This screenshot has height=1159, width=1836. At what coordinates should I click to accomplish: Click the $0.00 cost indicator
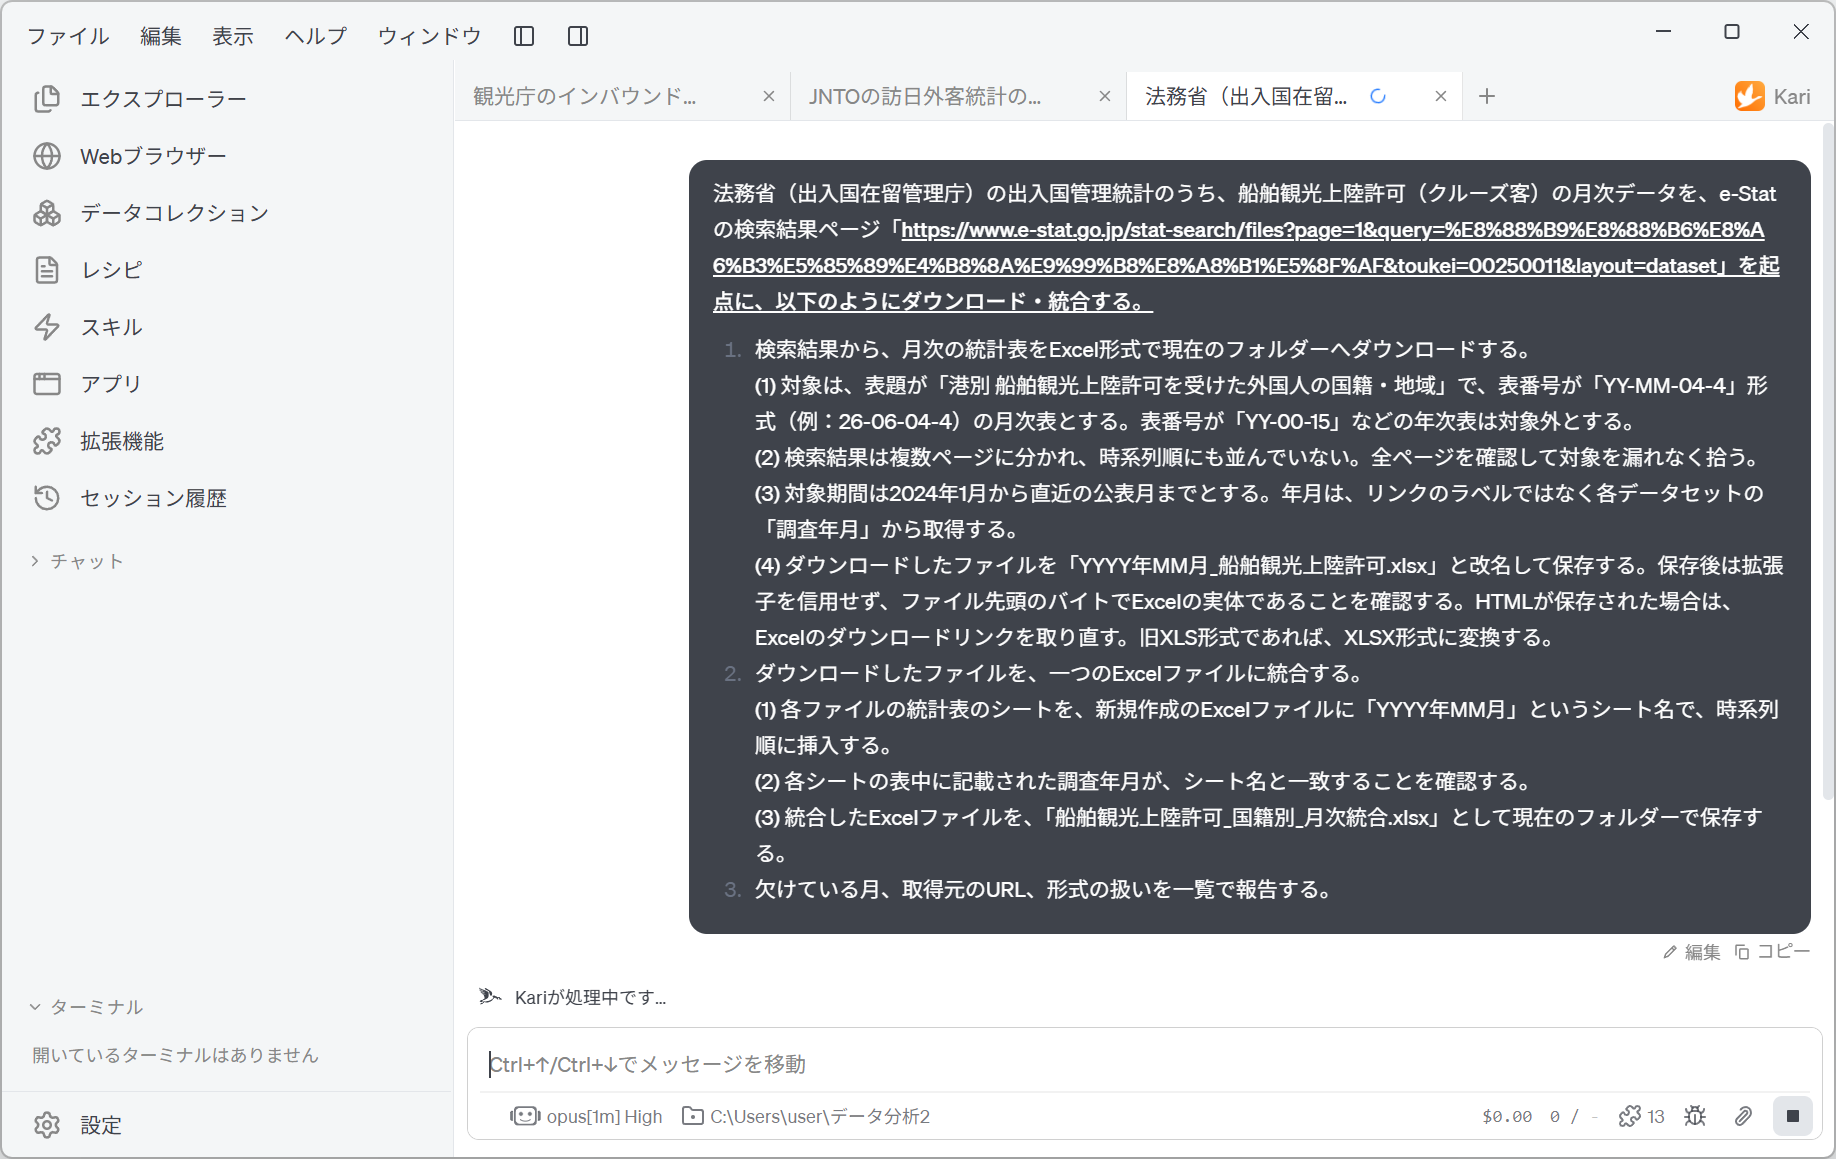1507,1116
